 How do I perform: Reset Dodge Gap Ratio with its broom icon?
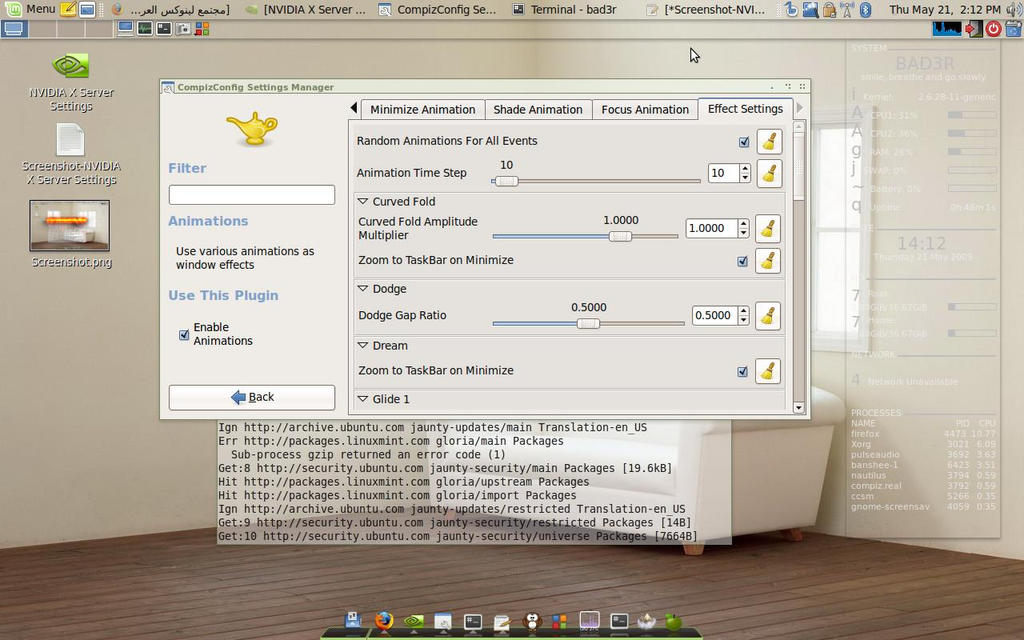[768, 316]
